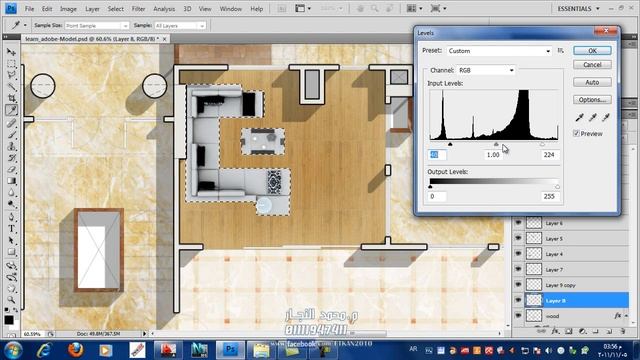Select the Crop tool
Image resolution: width=640 pixels, height=360 pixels.
pyautogui.click(x=11, y=98)
